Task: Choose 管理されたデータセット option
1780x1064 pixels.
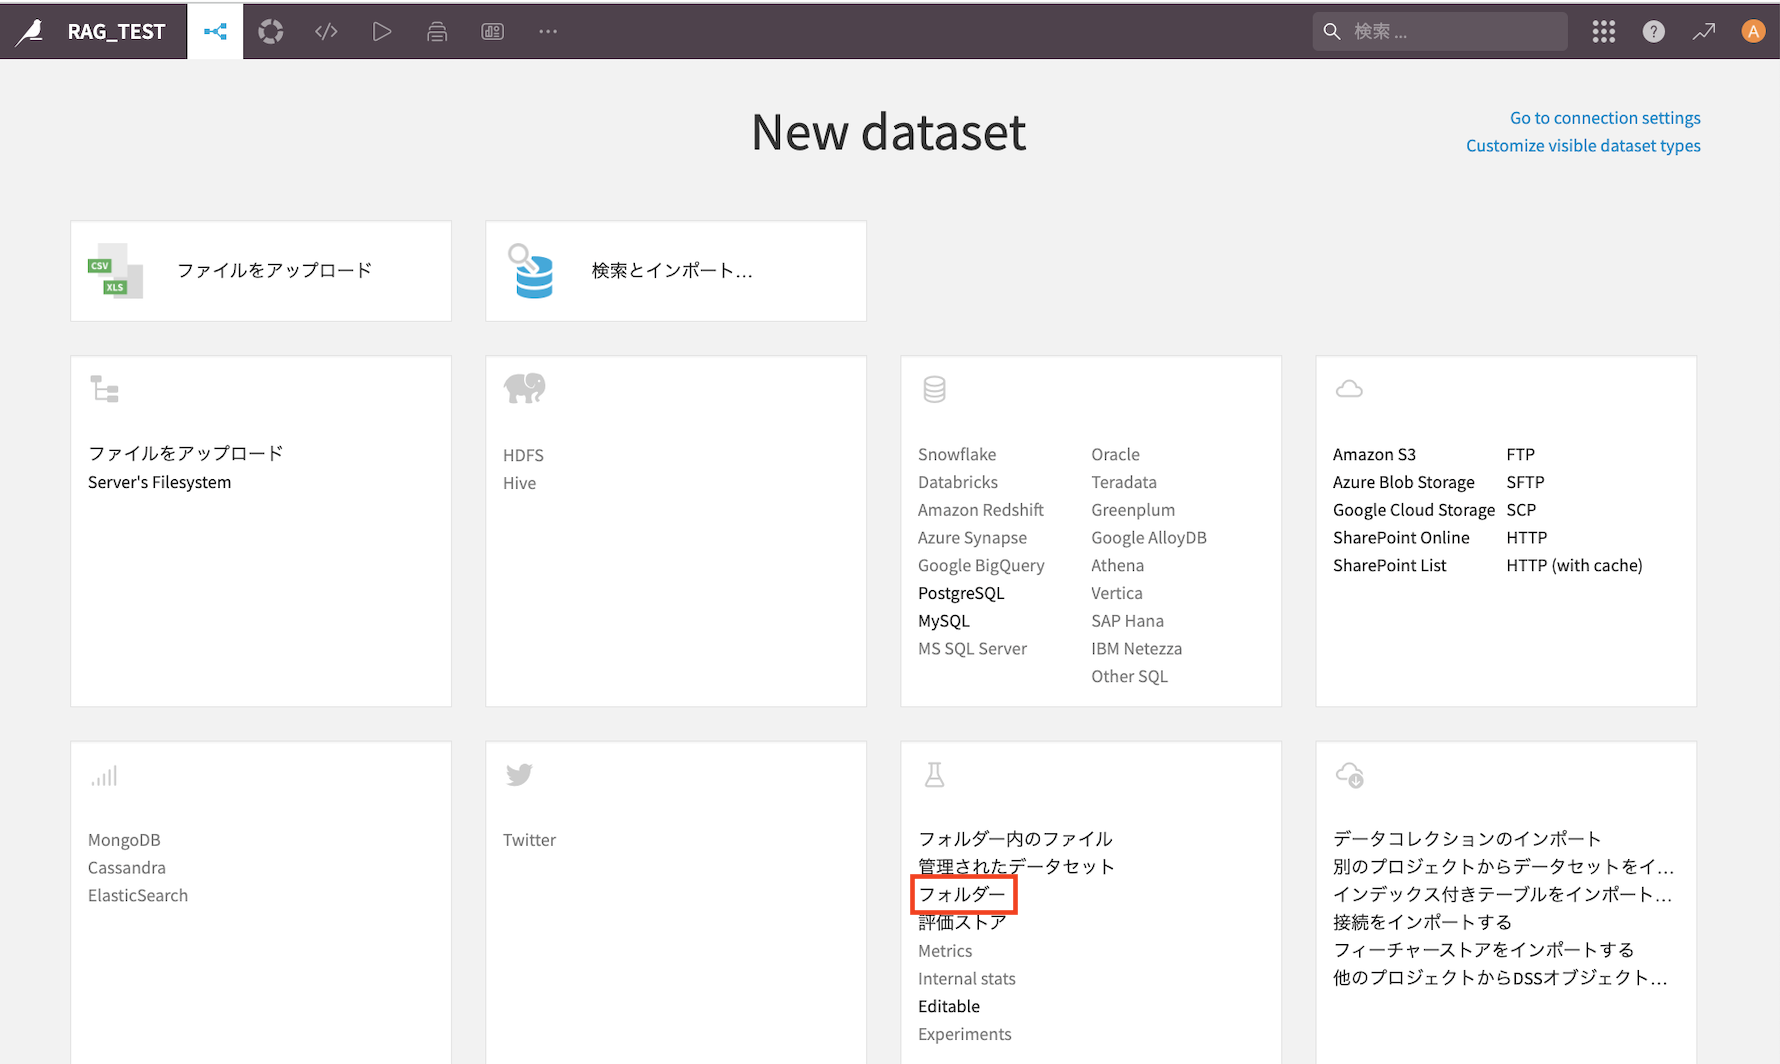Action: coord(1016,867)
